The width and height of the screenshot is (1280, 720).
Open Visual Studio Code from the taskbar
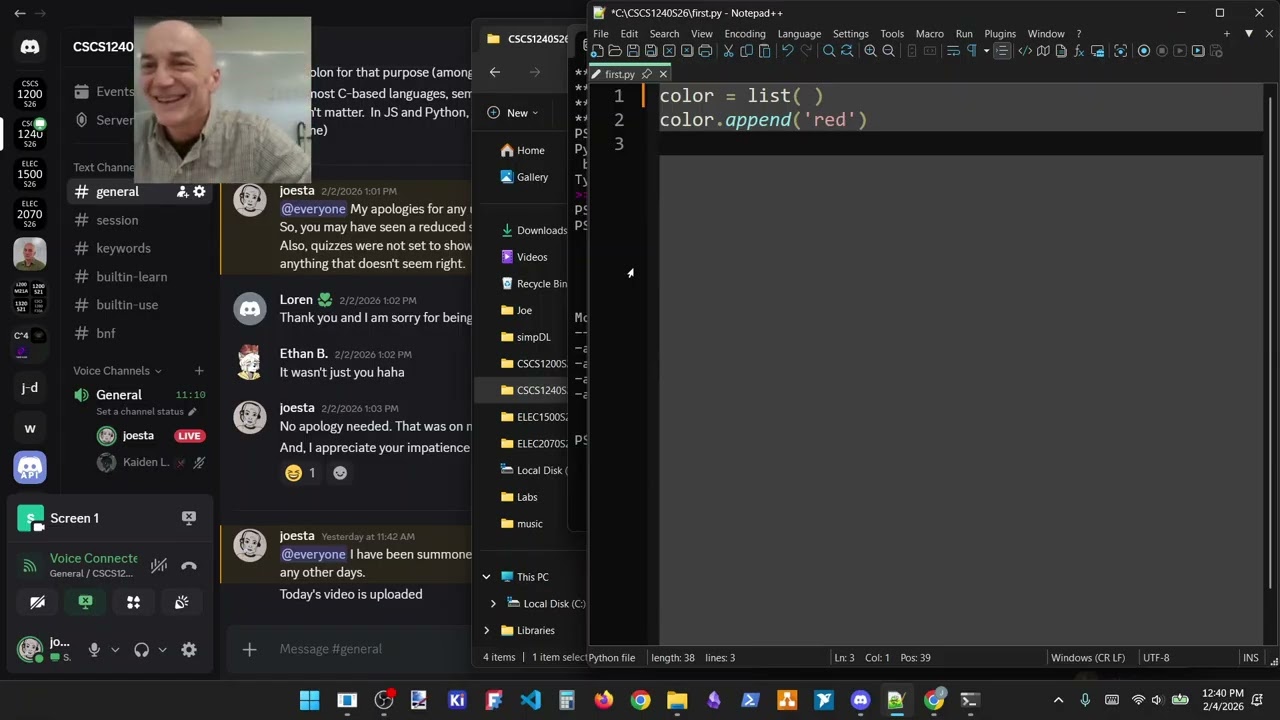click(x=531, y=700)
